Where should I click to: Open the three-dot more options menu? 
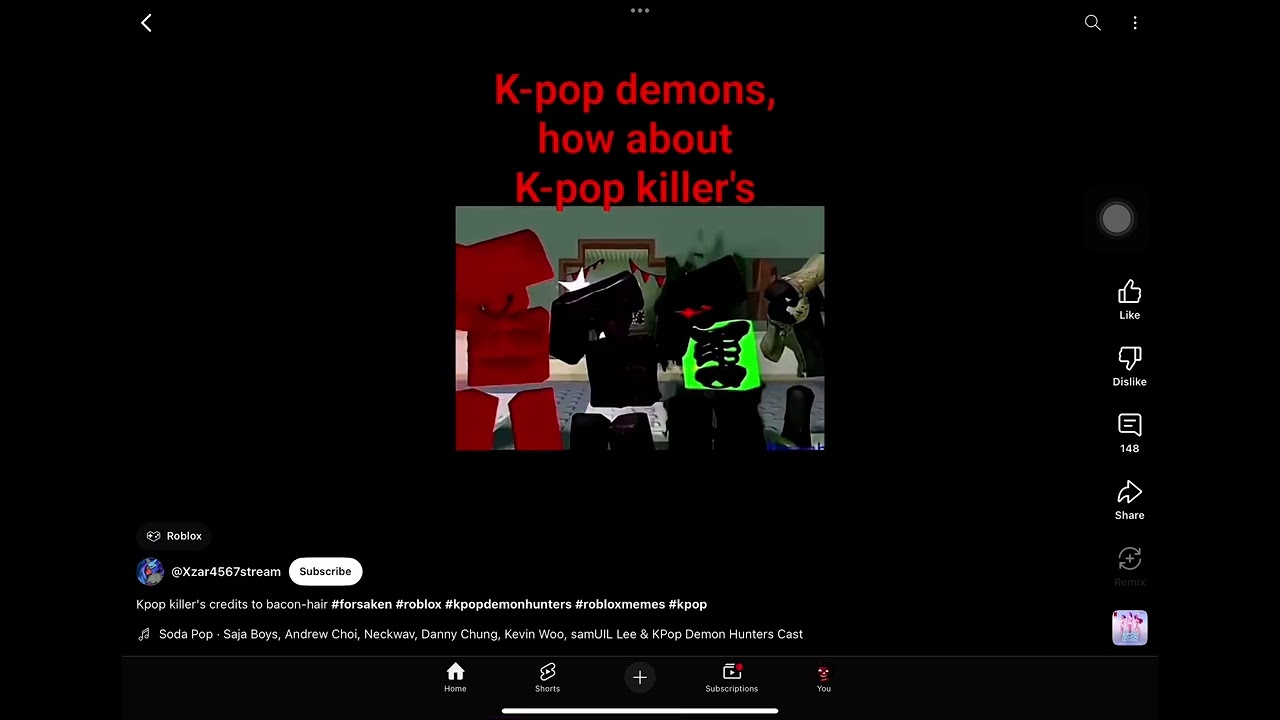coord(1135,23)
